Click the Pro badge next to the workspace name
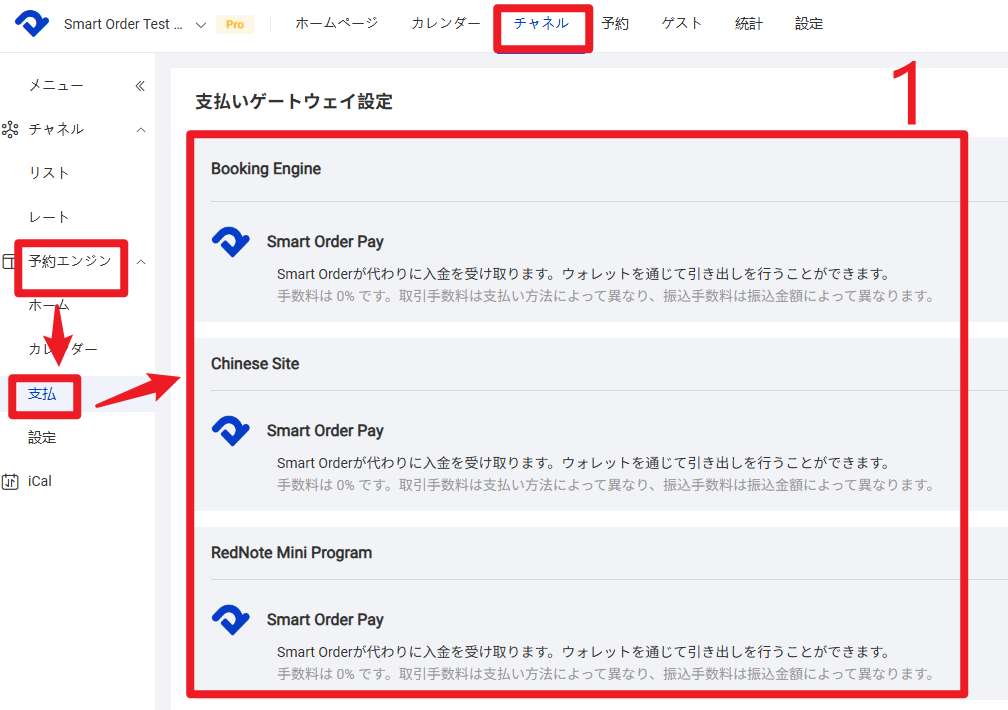 [x=234, y=23]
